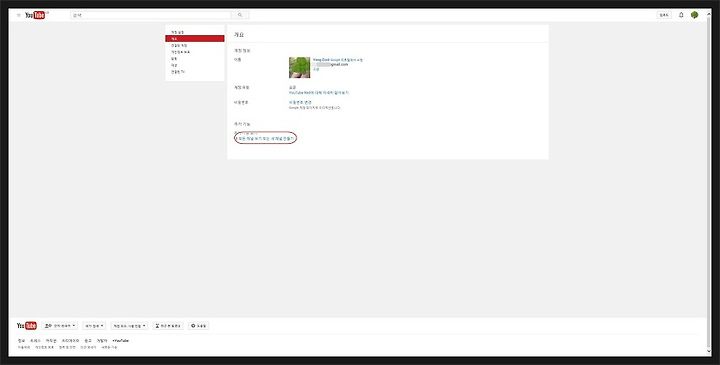Focus the YouTube search input field
Screen dimensions: 720x365
pos(151,15)
